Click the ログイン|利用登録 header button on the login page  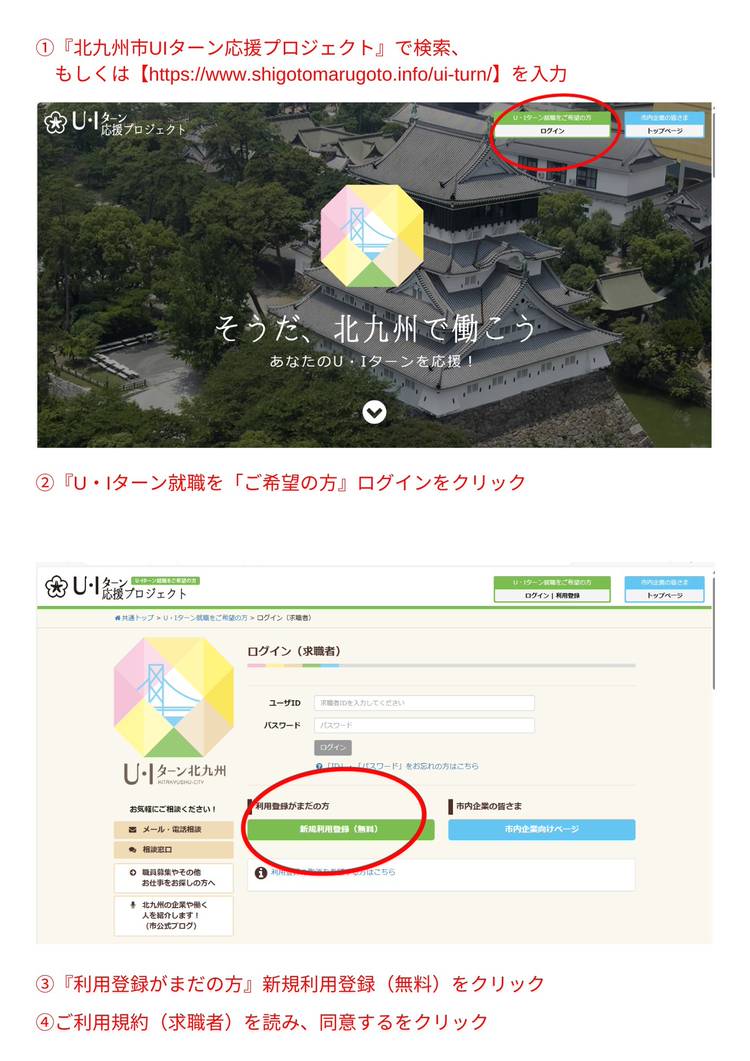point(552,595)
